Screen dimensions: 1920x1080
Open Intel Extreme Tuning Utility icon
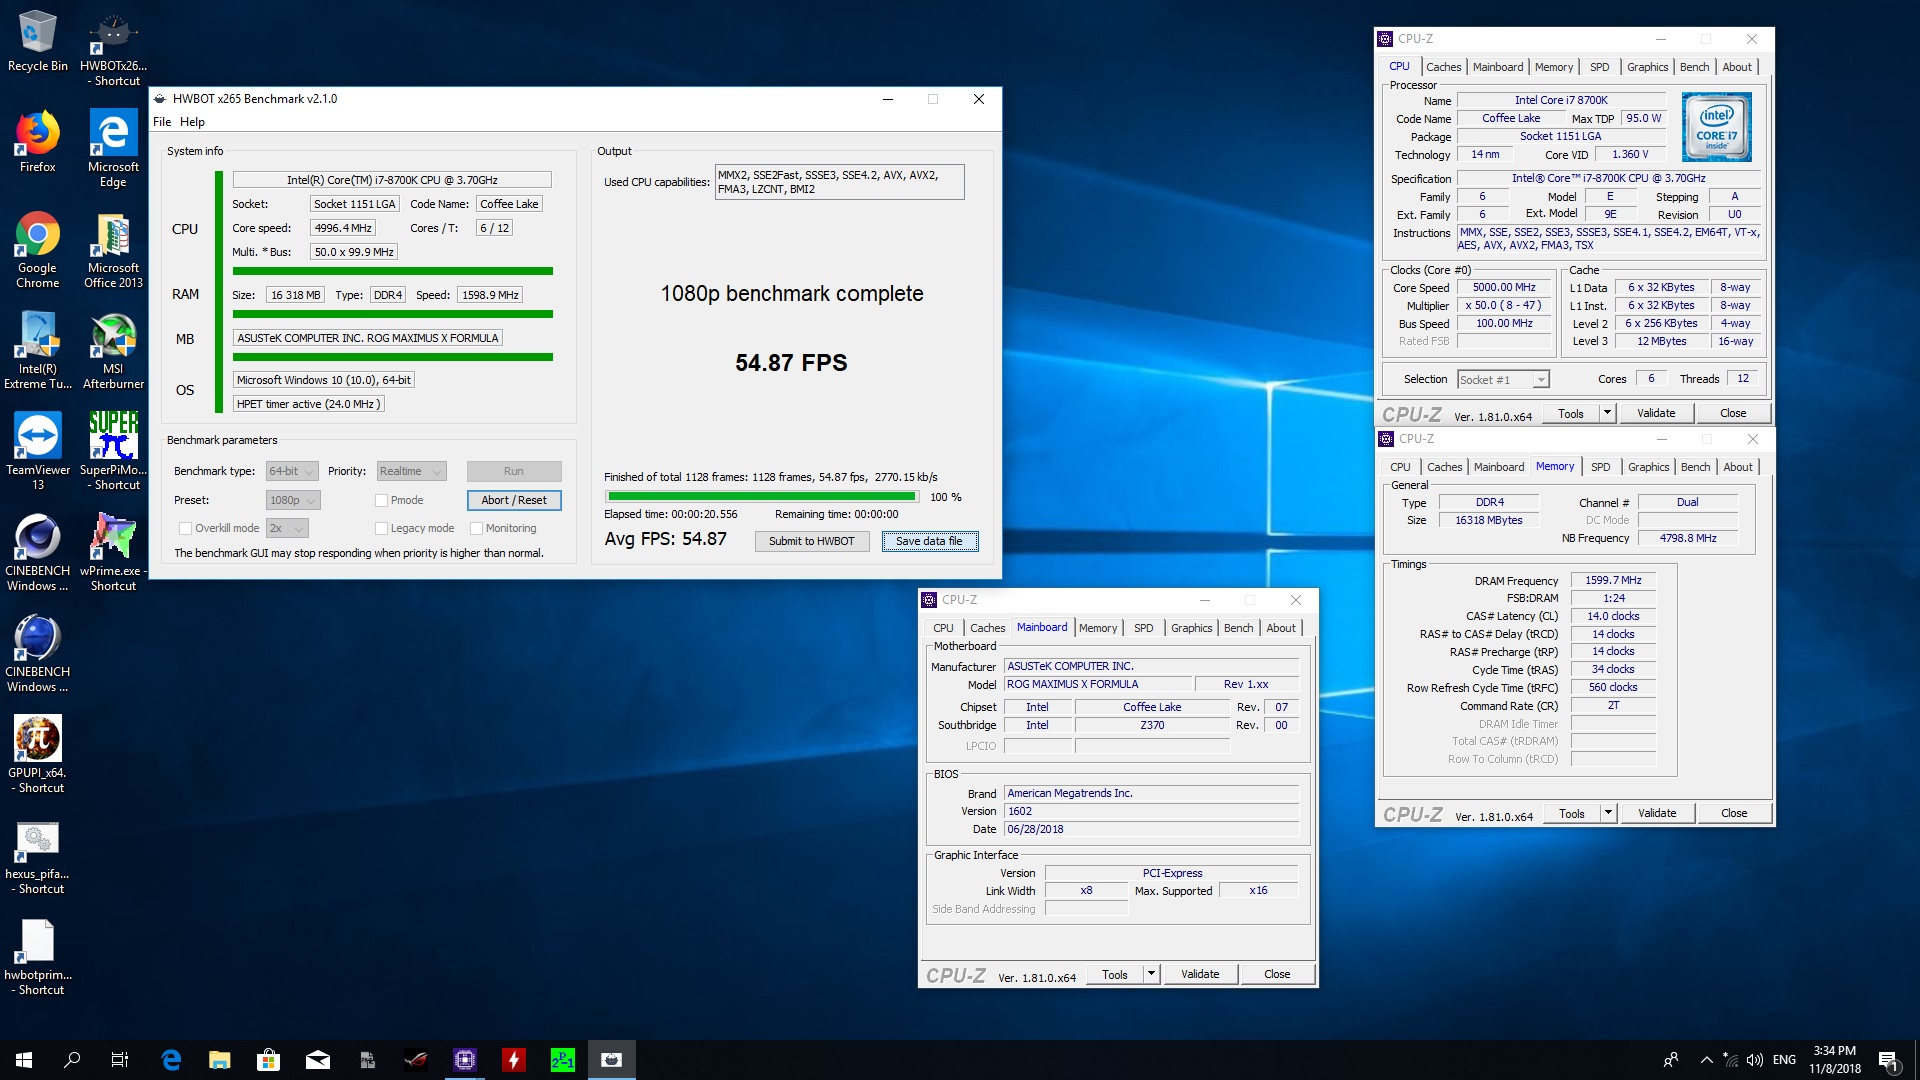pos(37,350)
